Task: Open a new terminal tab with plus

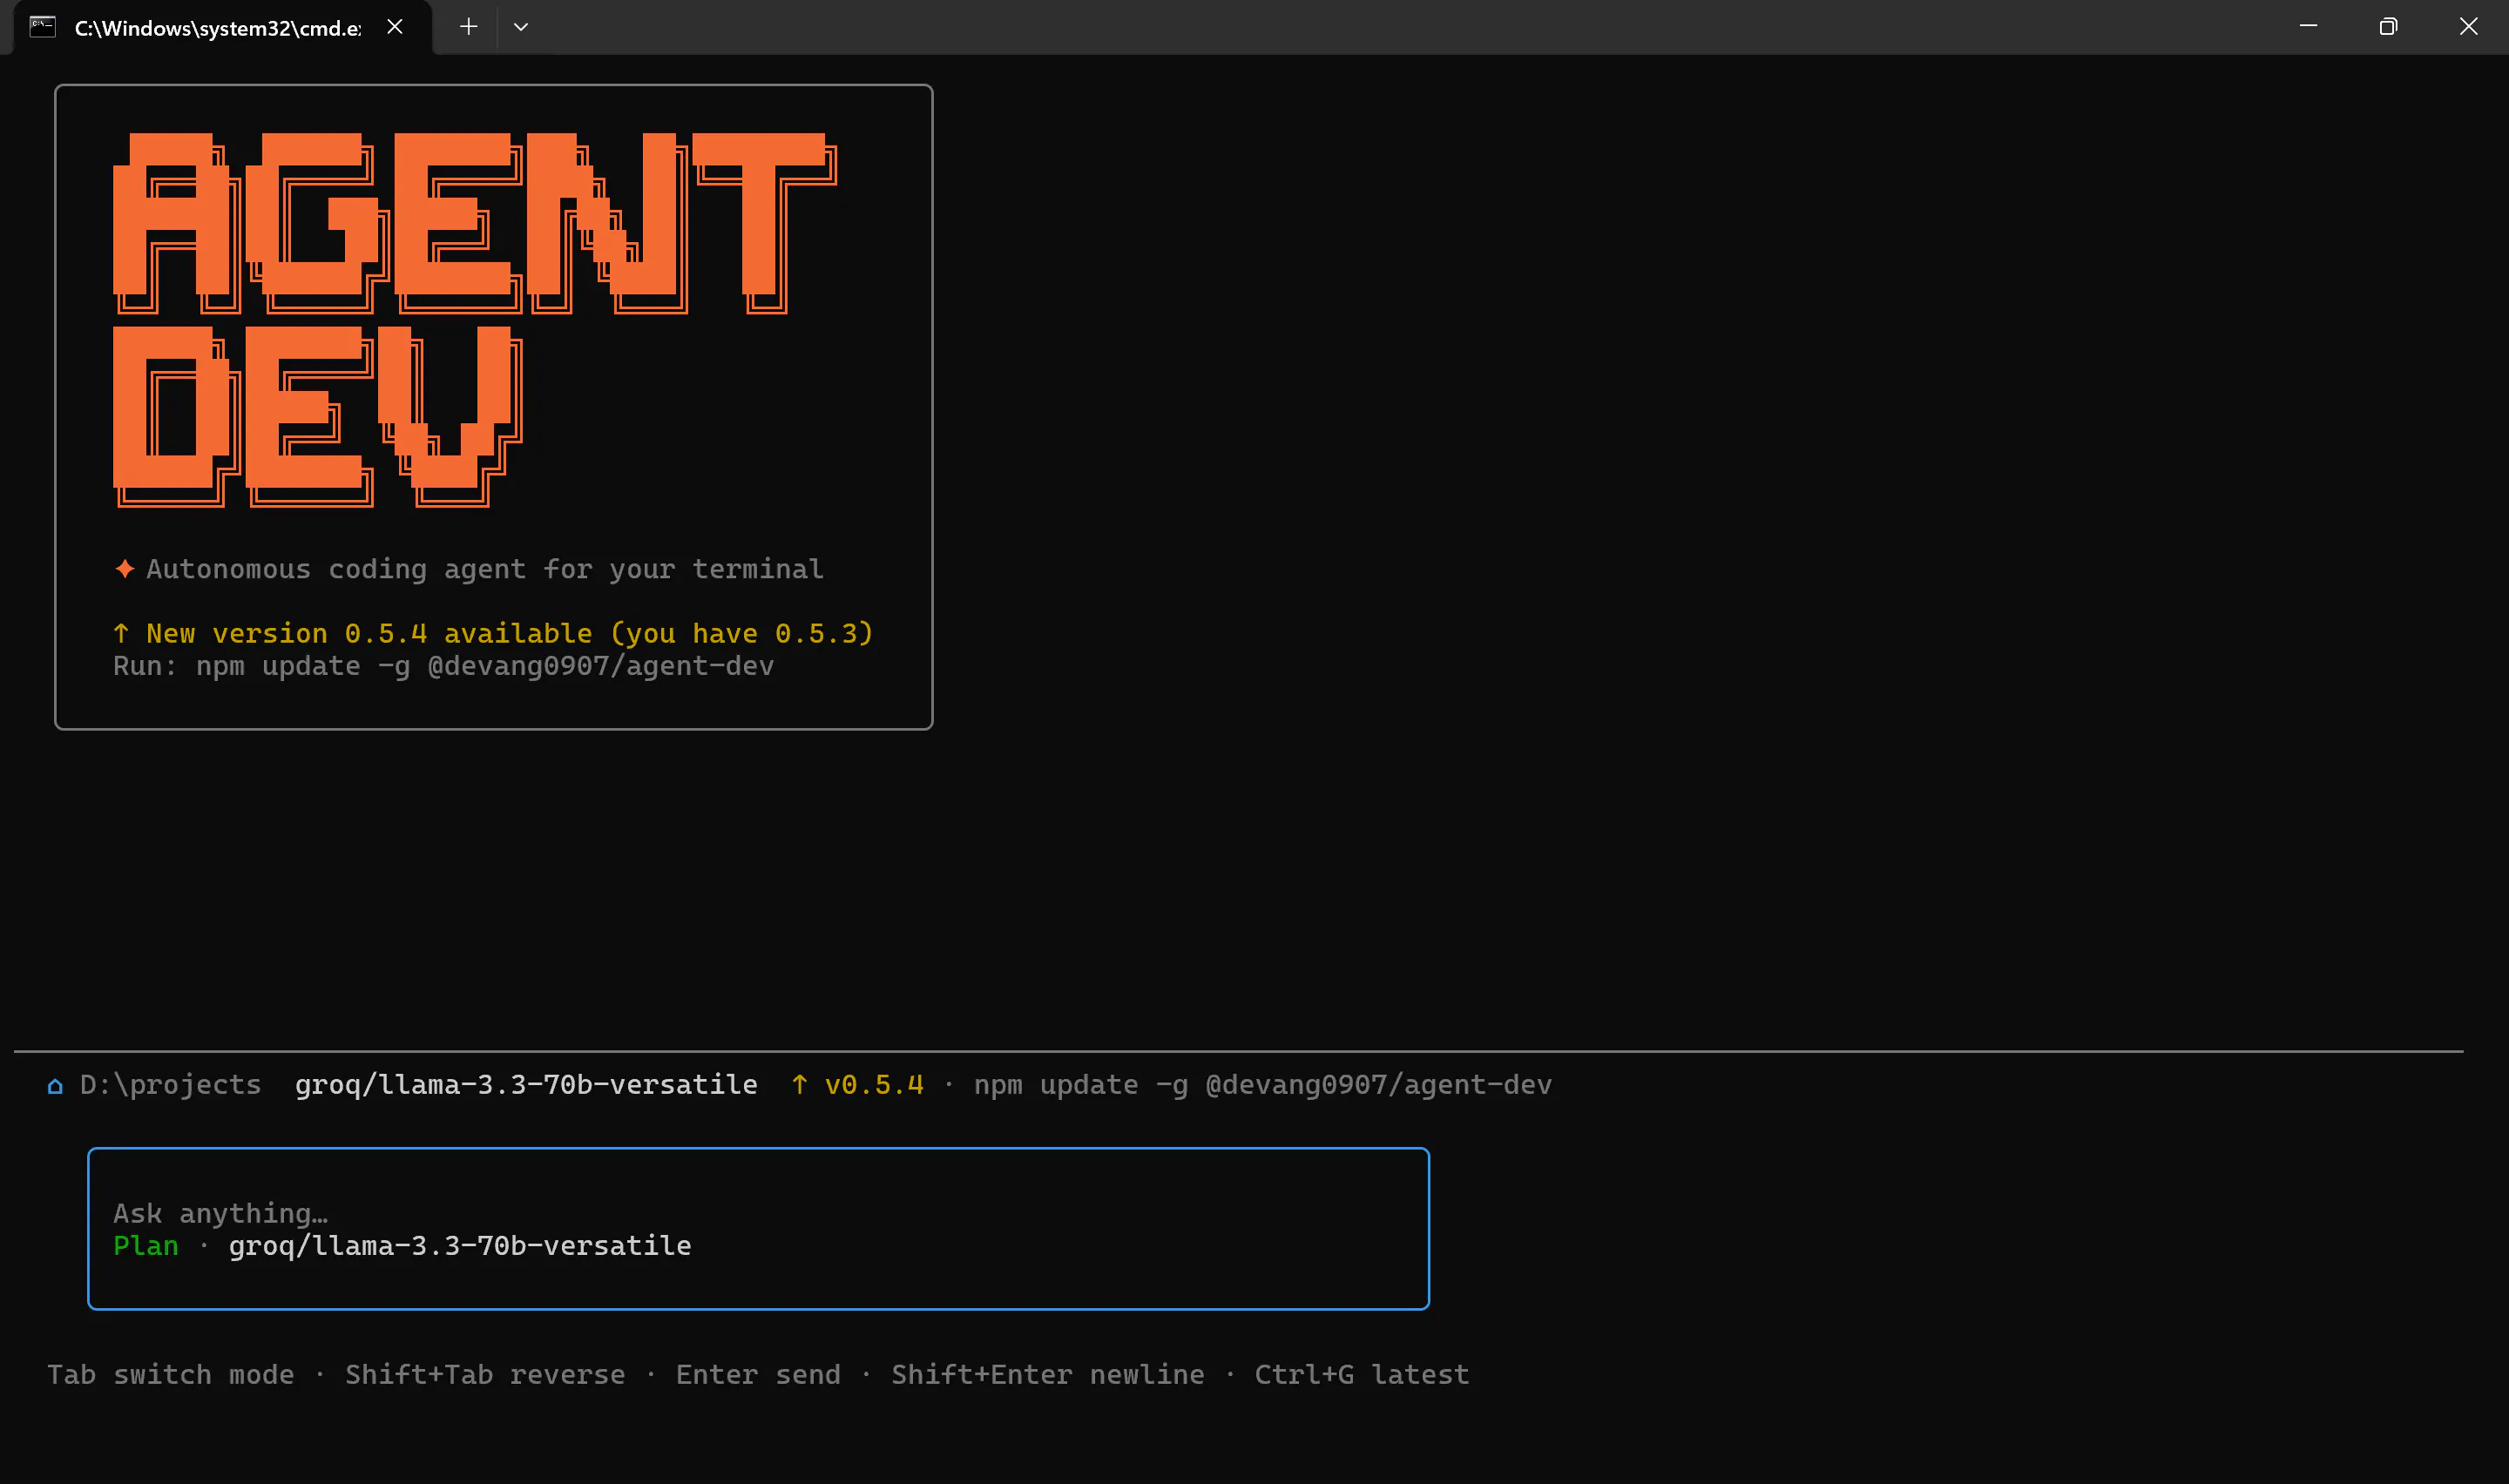Action: [468, 27]
